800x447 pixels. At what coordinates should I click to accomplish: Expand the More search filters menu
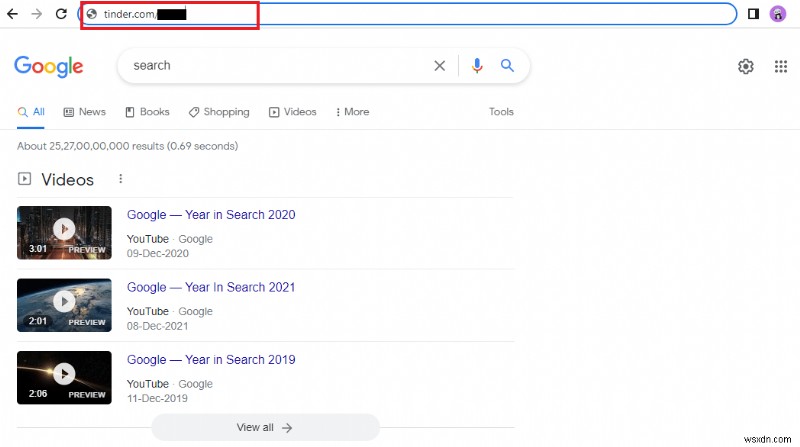click(x=352, y=112)
